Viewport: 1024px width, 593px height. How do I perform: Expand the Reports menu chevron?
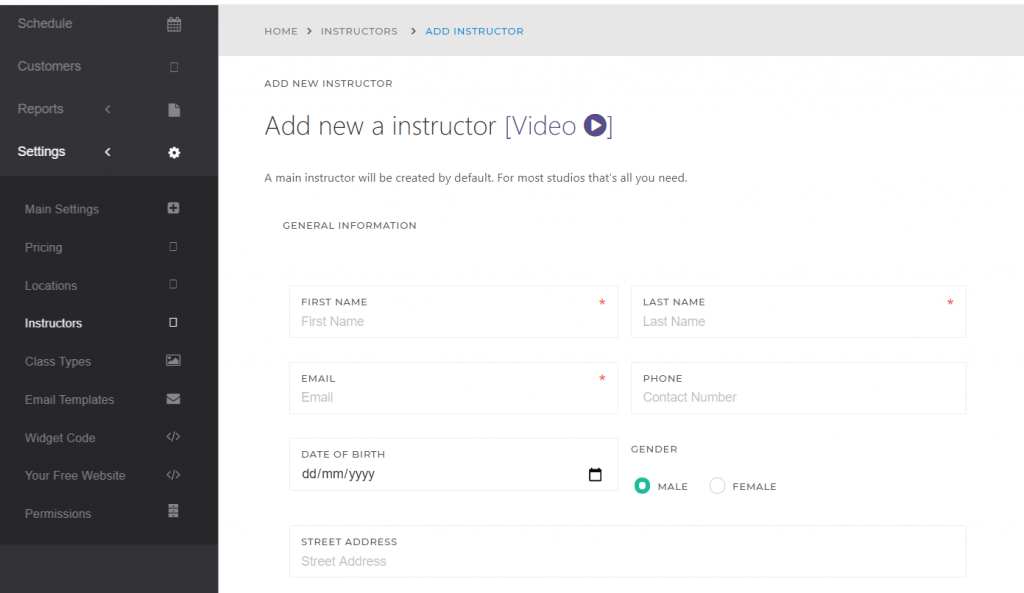[107, 109]
